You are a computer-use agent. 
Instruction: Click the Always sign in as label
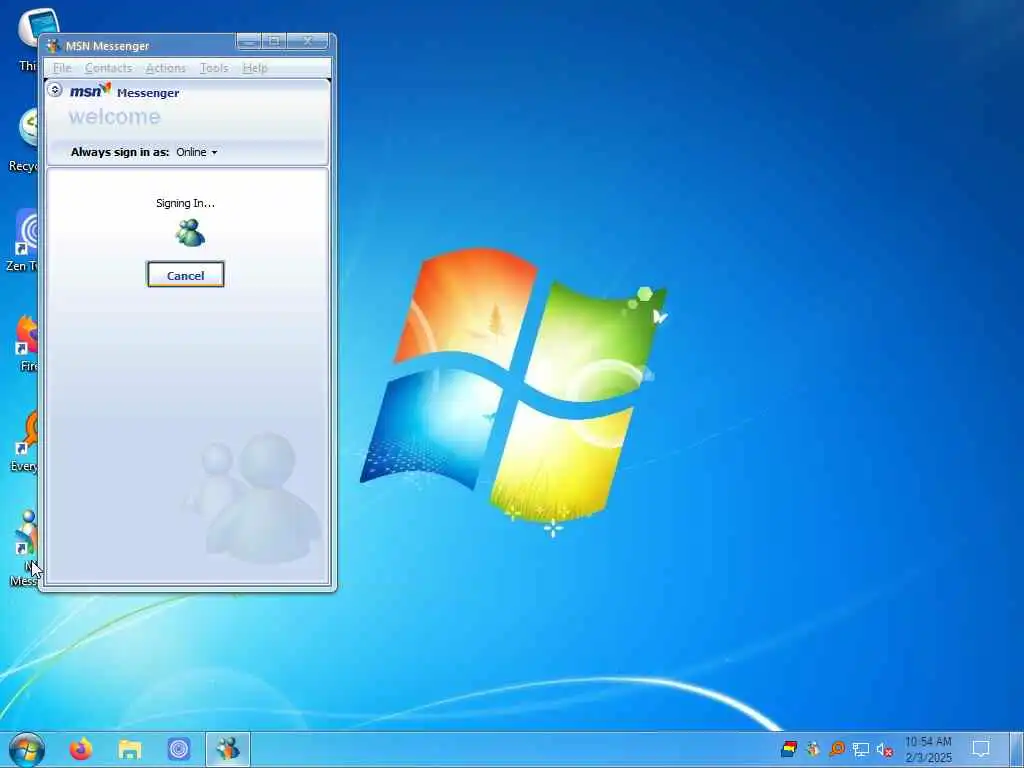pos(120,152)
